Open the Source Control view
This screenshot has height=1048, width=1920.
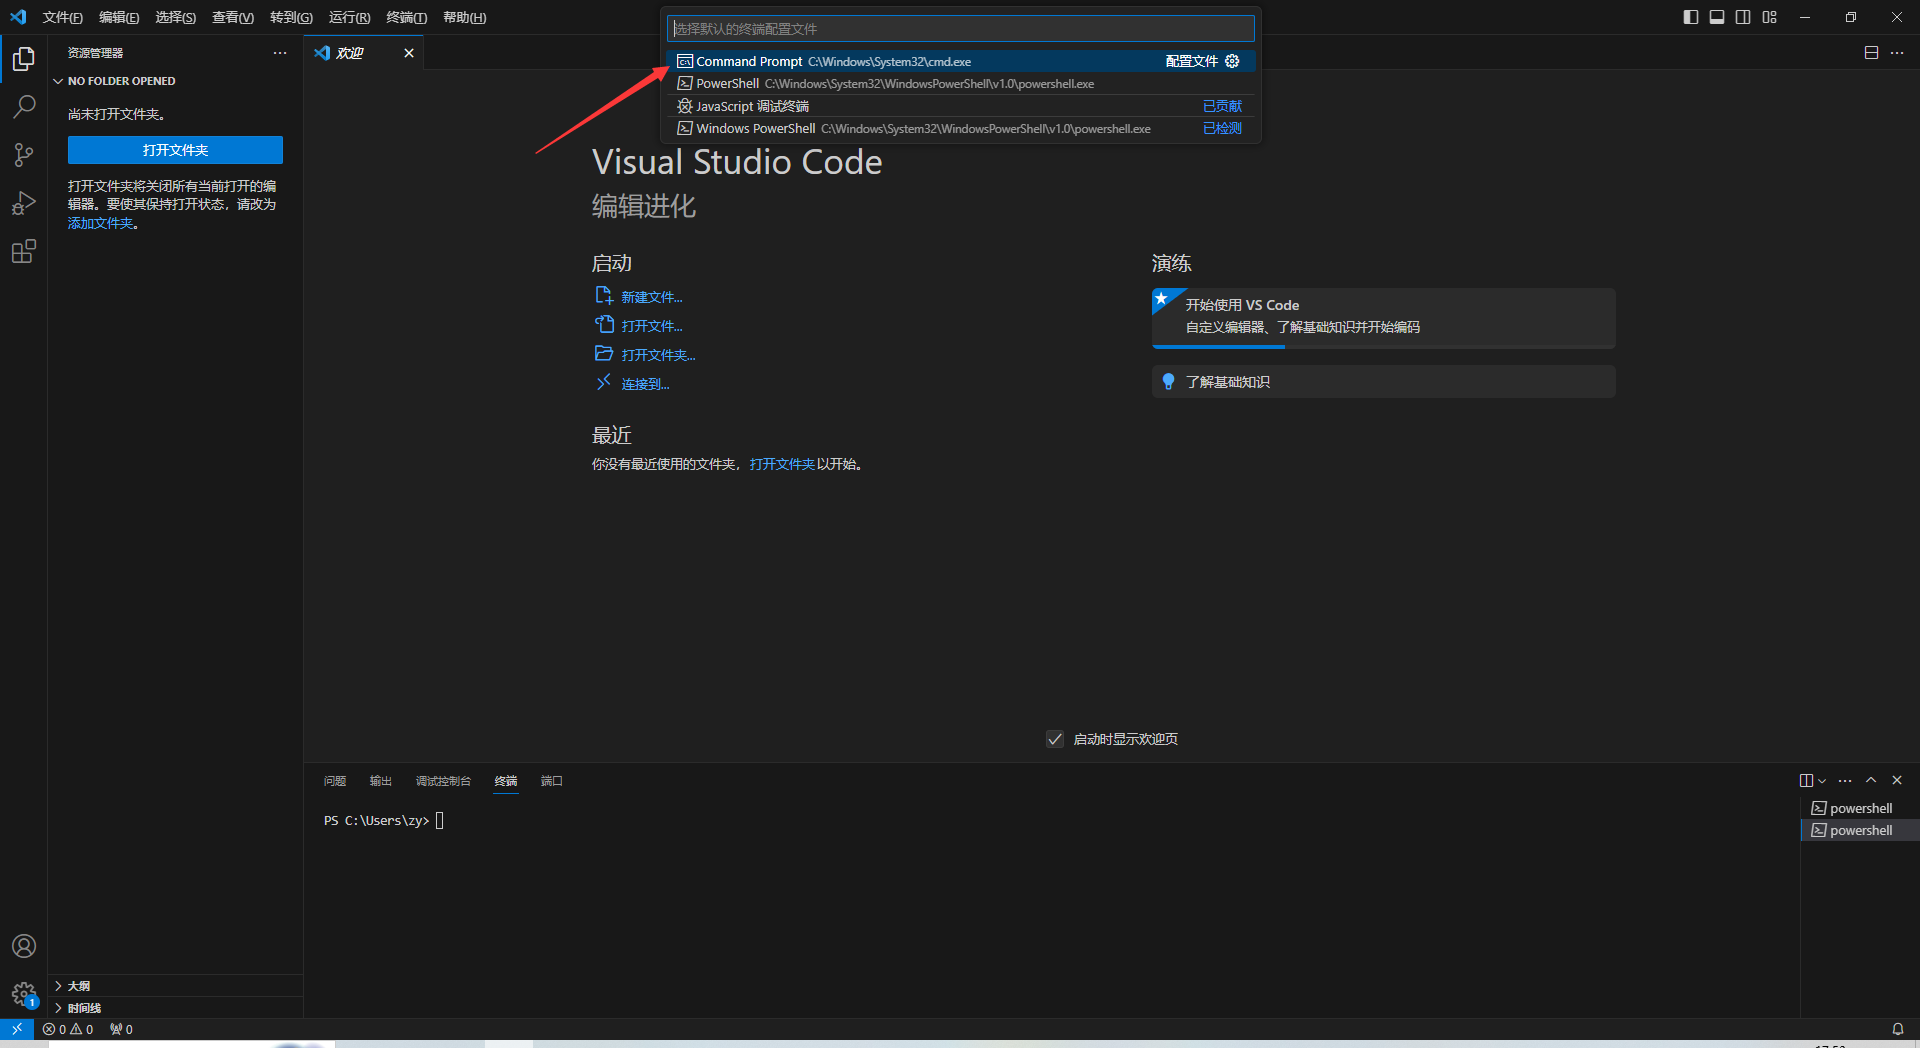[x=24, y=155]
